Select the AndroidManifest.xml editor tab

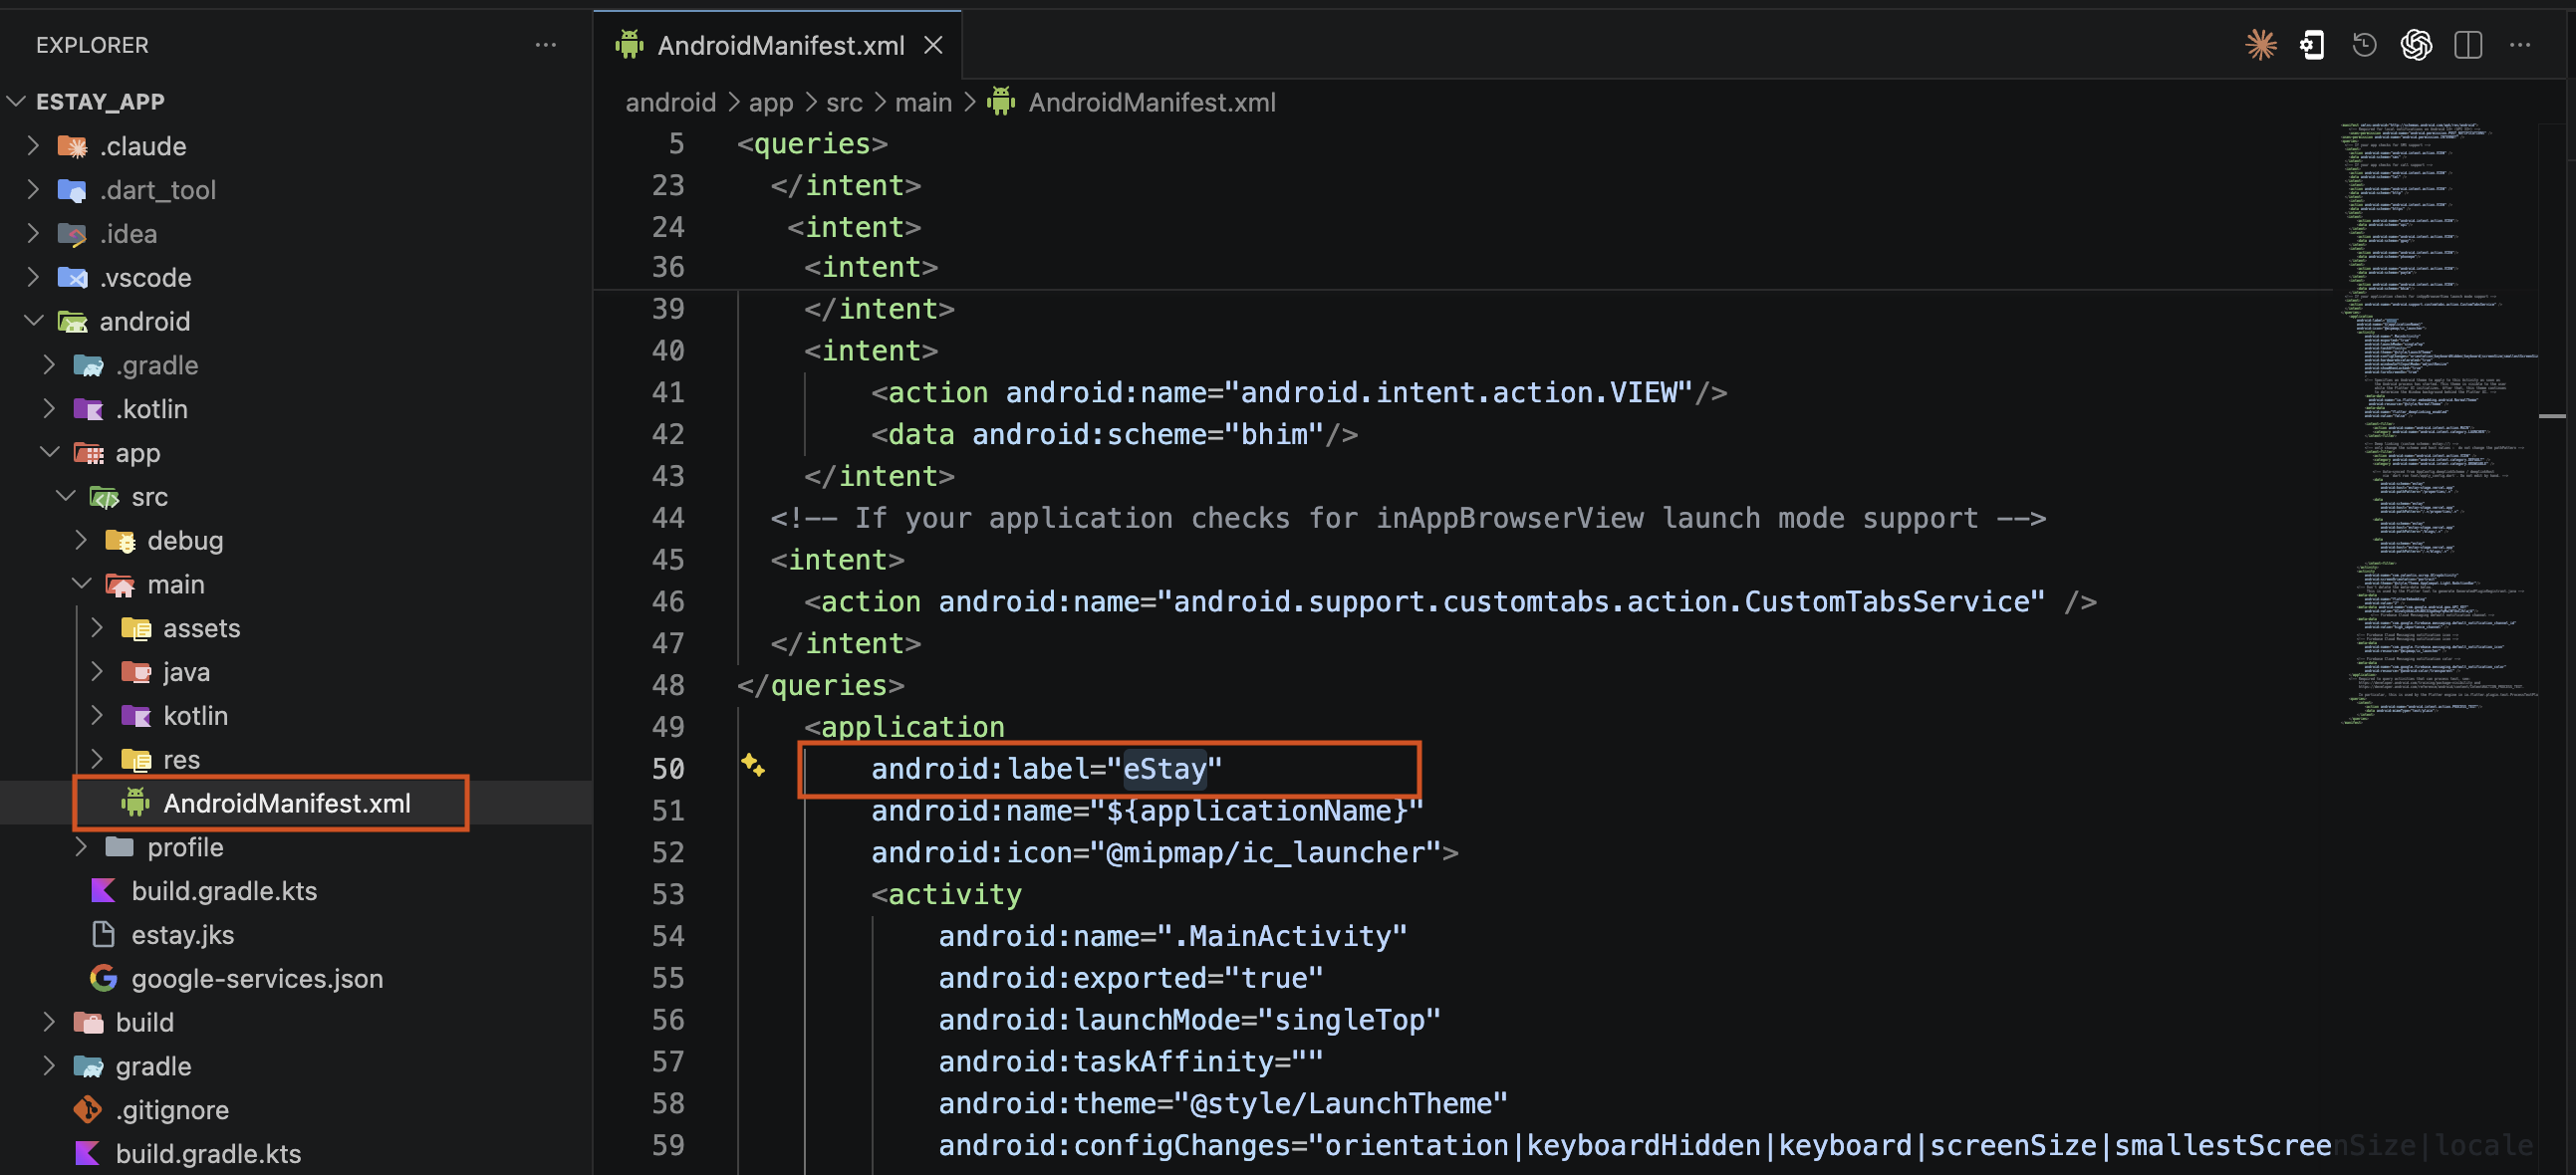778,45
